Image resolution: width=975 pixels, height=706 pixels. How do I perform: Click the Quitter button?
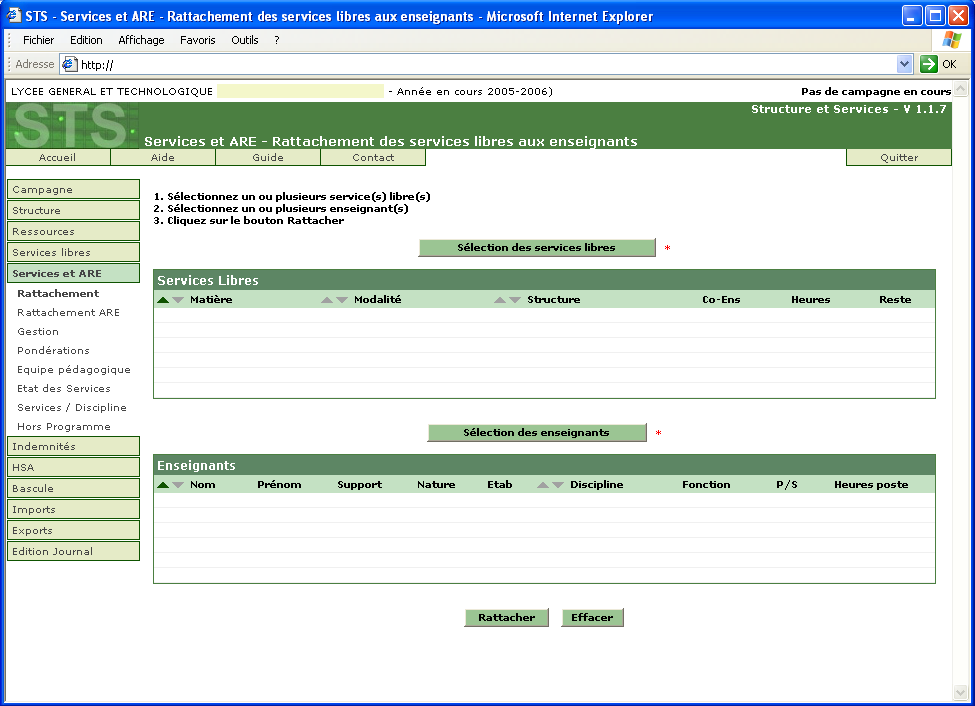(899, 158)
